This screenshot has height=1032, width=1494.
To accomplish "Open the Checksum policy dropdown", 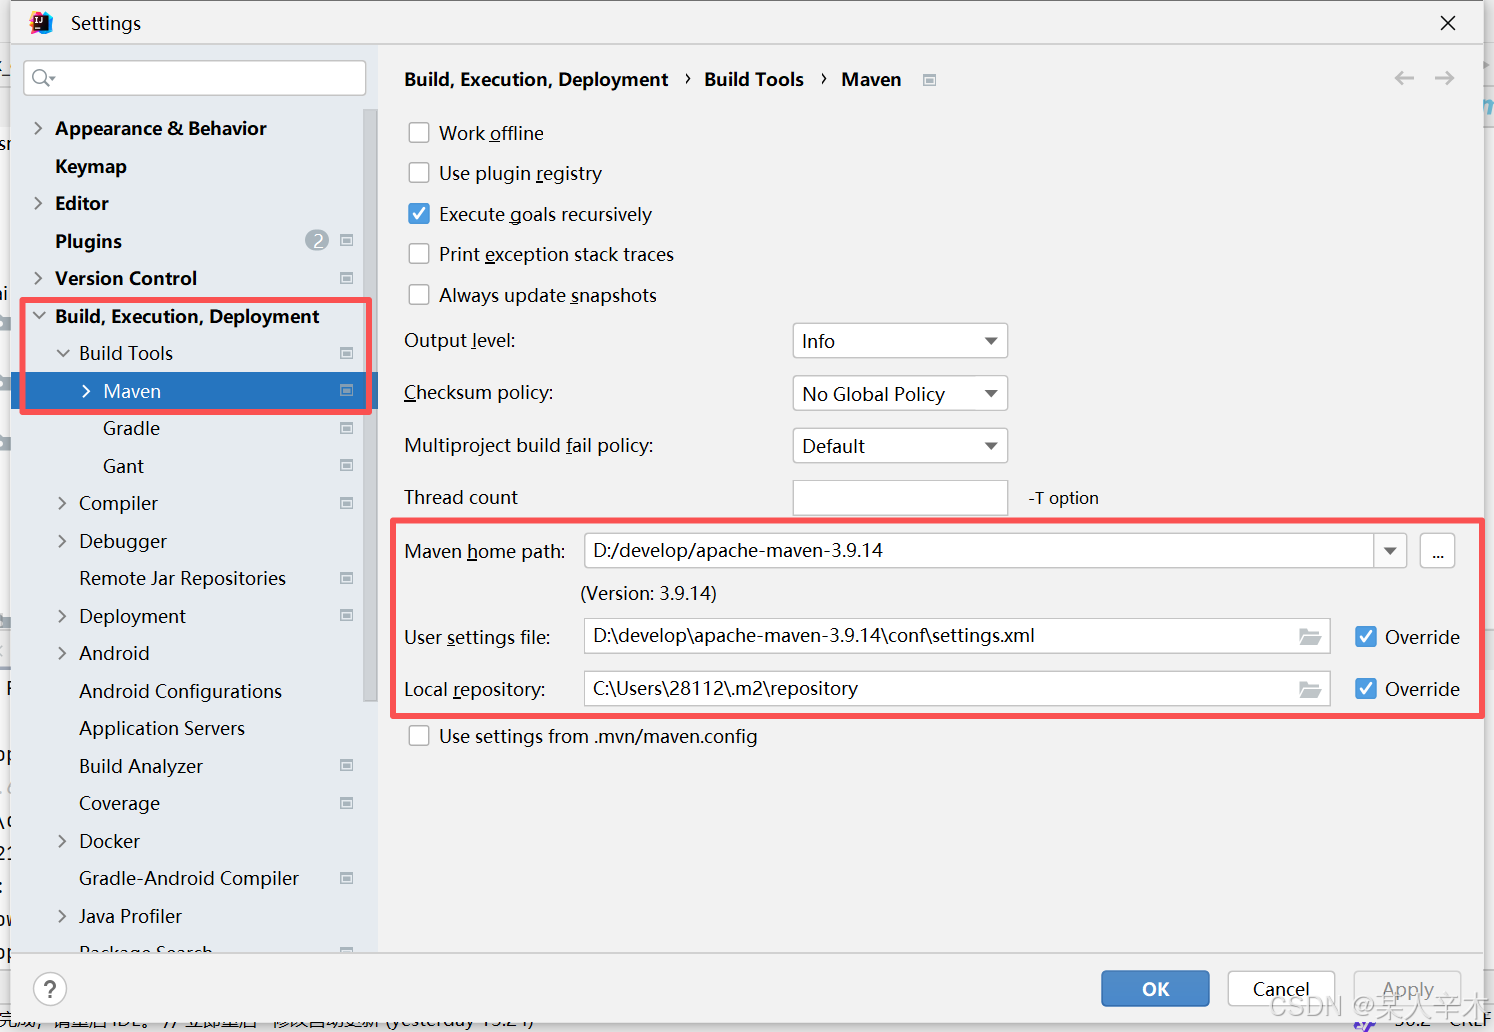I will click(x=900, y=393).
